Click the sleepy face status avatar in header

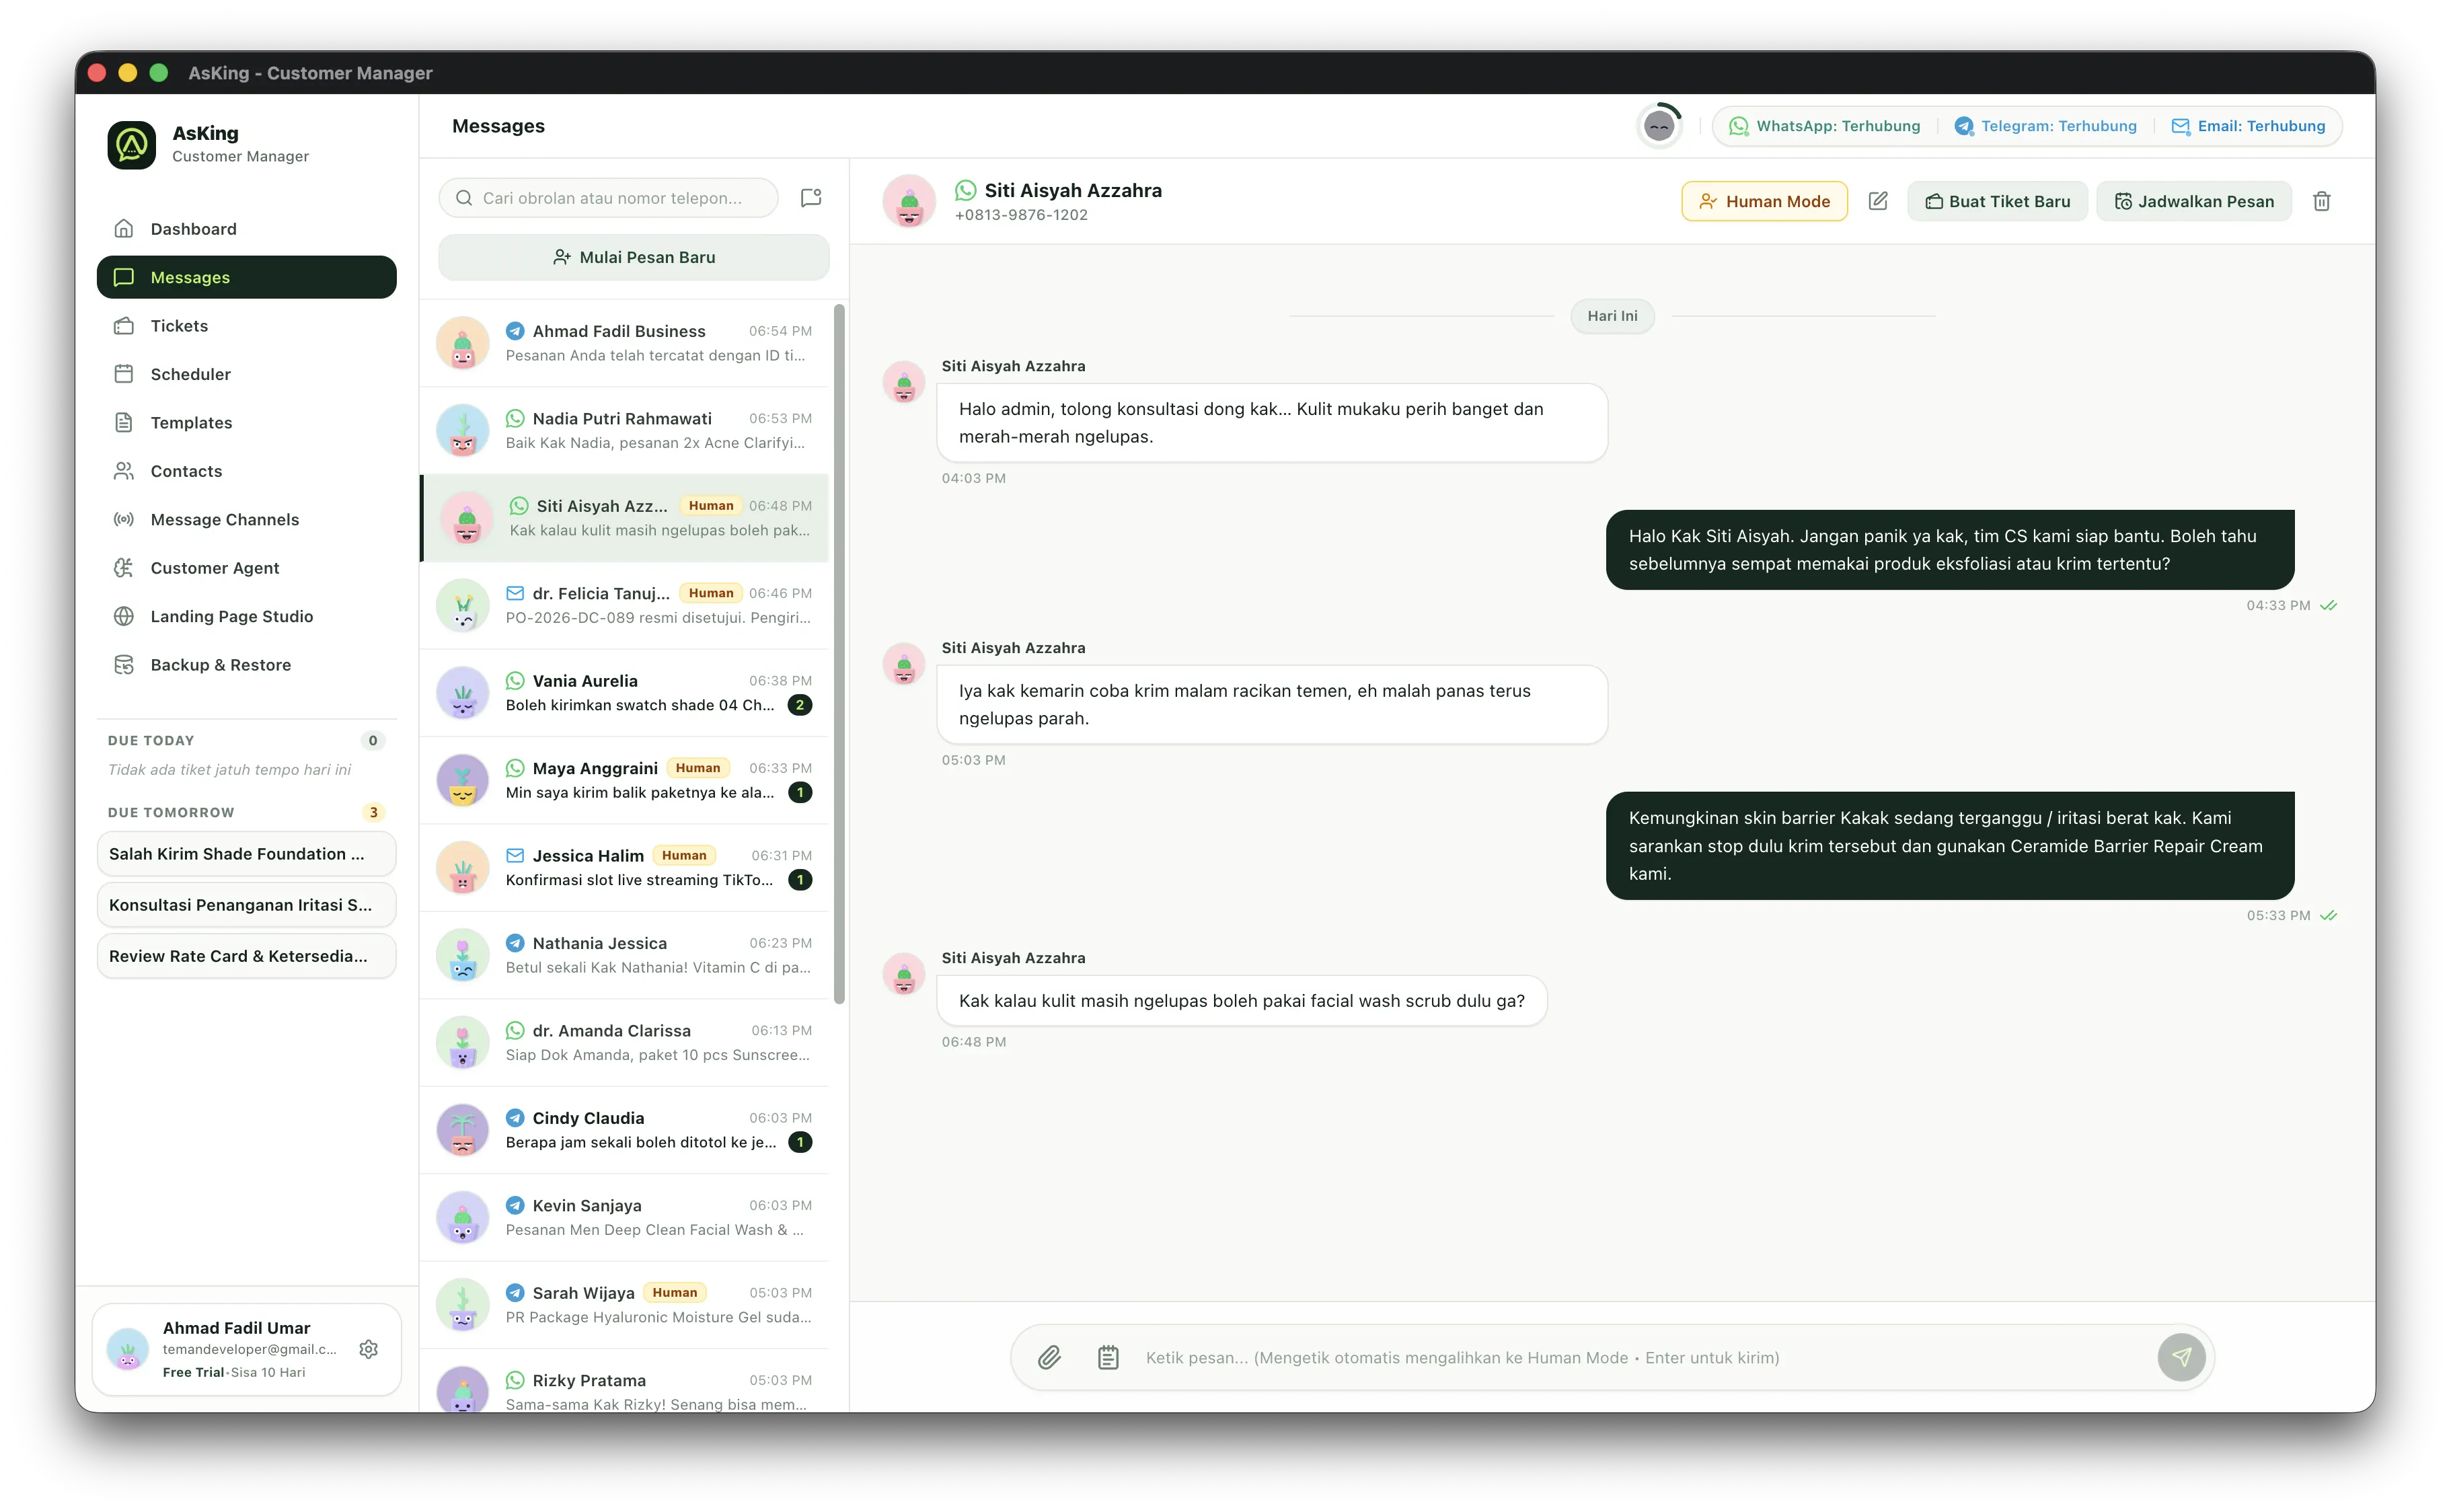pos(1659,126)
